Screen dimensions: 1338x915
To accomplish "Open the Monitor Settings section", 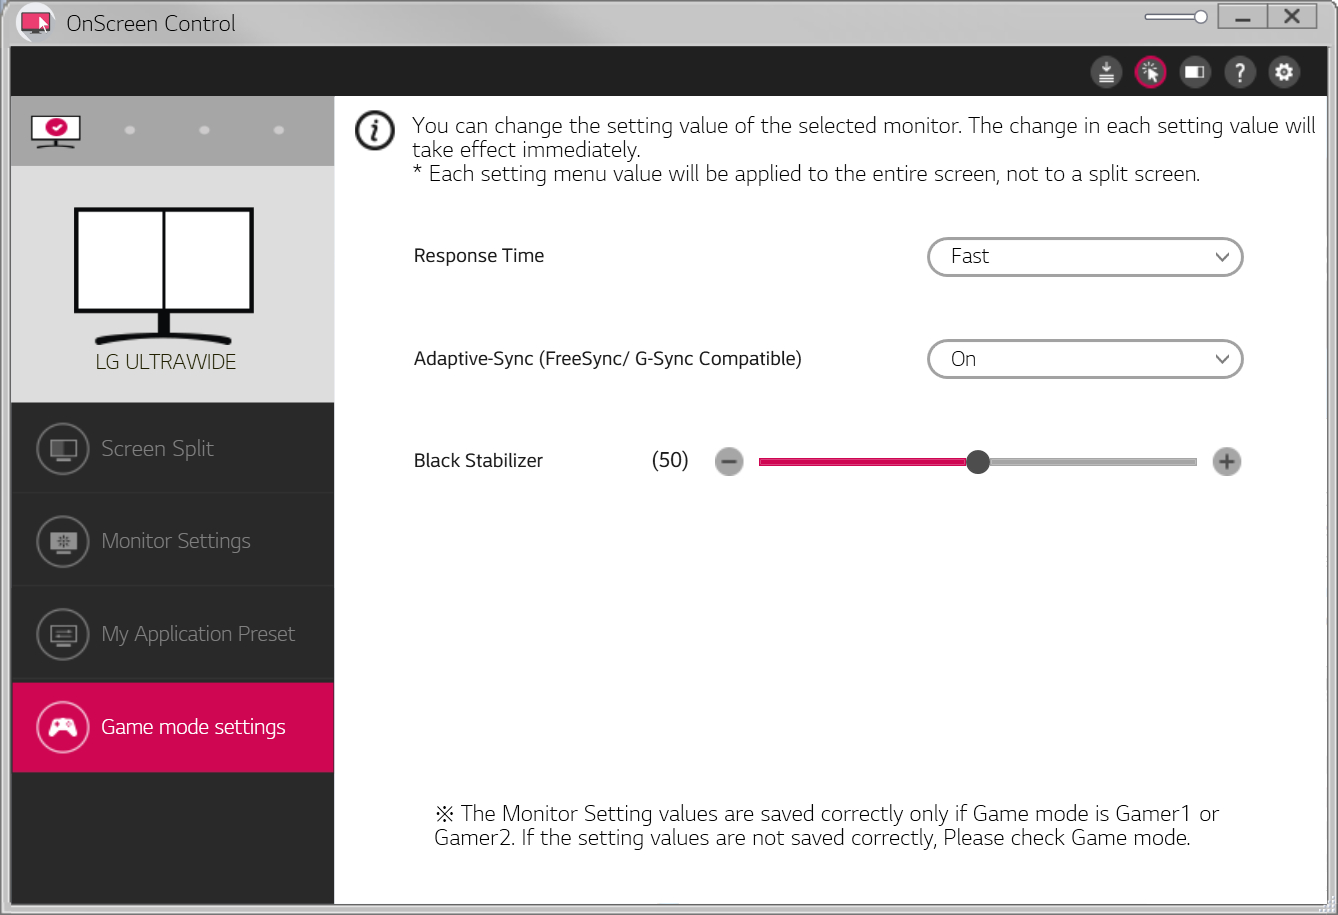I will [172, 541].
